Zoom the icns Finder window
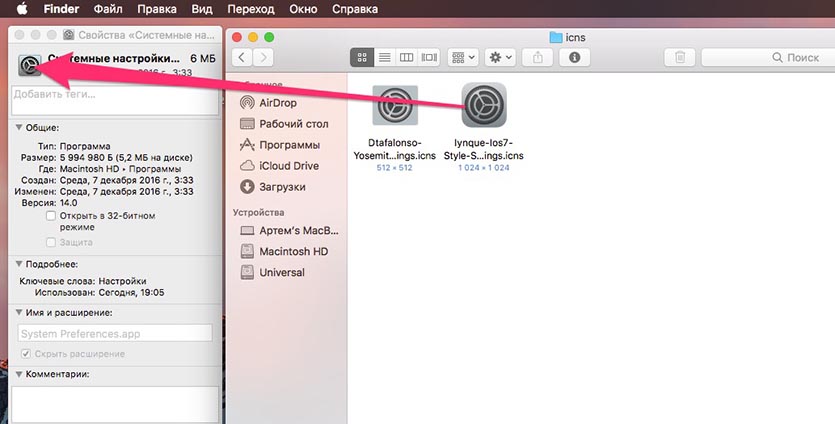This screenshot has width=835, height=424. click(269, 37)
